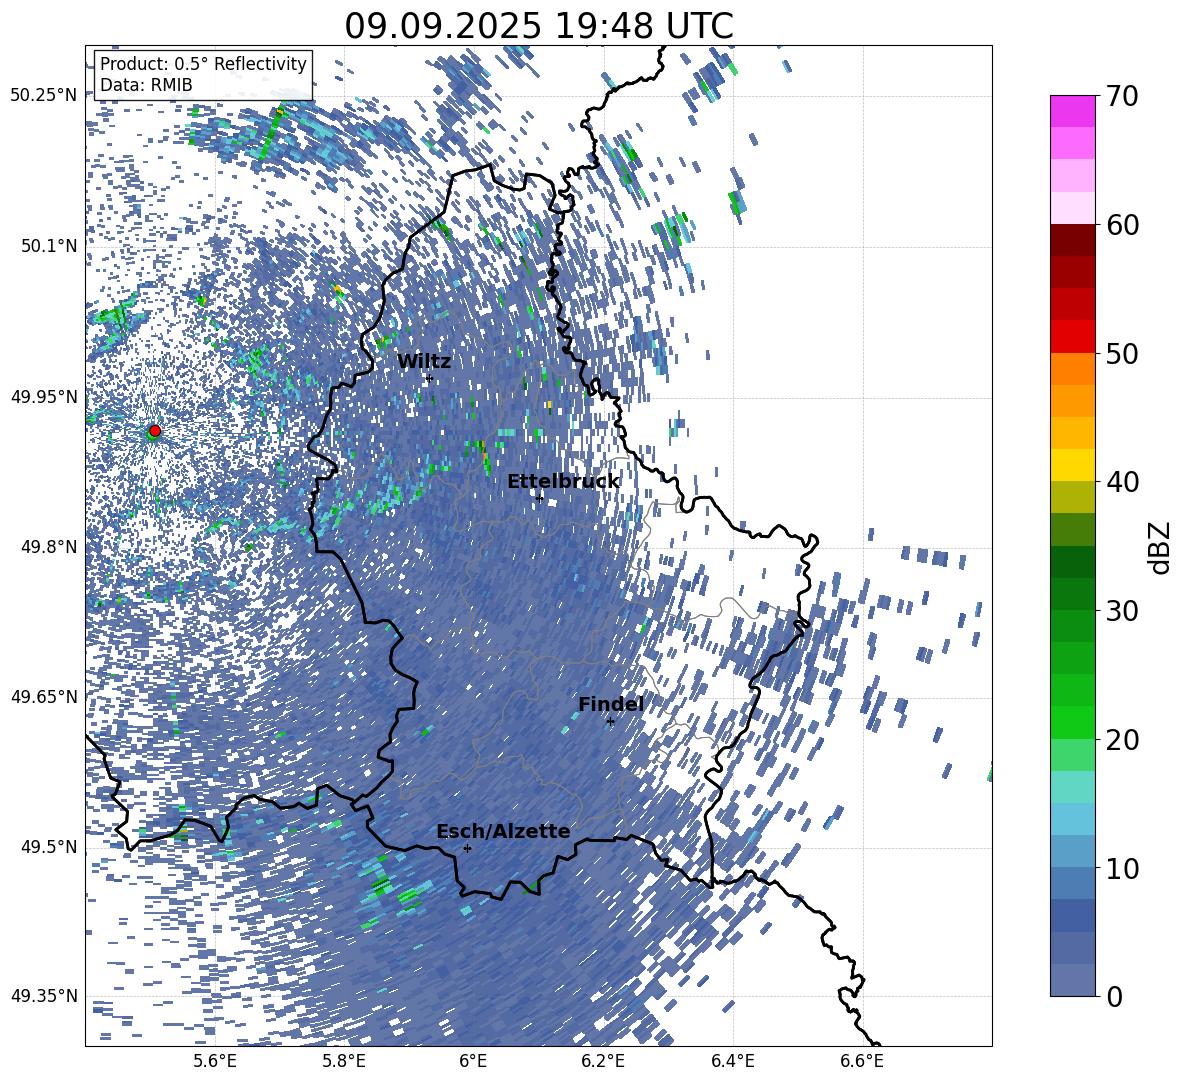Click the Ettelbruck city label
The width and height of the screenshot is (1184, 1081).
coord(563,482)
